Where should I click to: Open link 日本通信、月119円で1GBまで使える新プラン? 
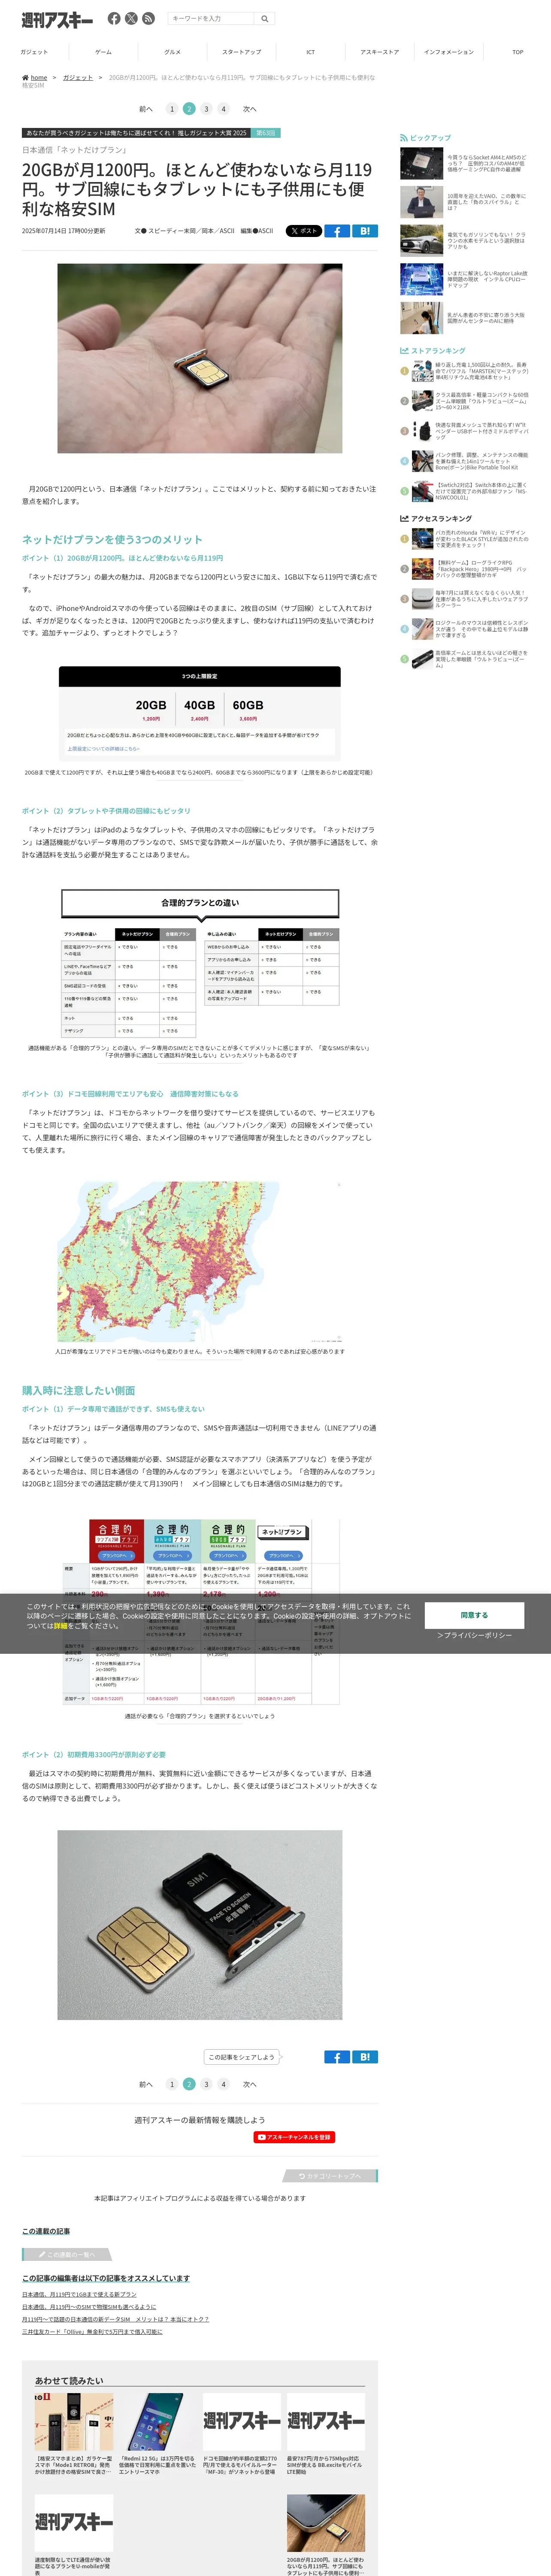click(79, 2294)
